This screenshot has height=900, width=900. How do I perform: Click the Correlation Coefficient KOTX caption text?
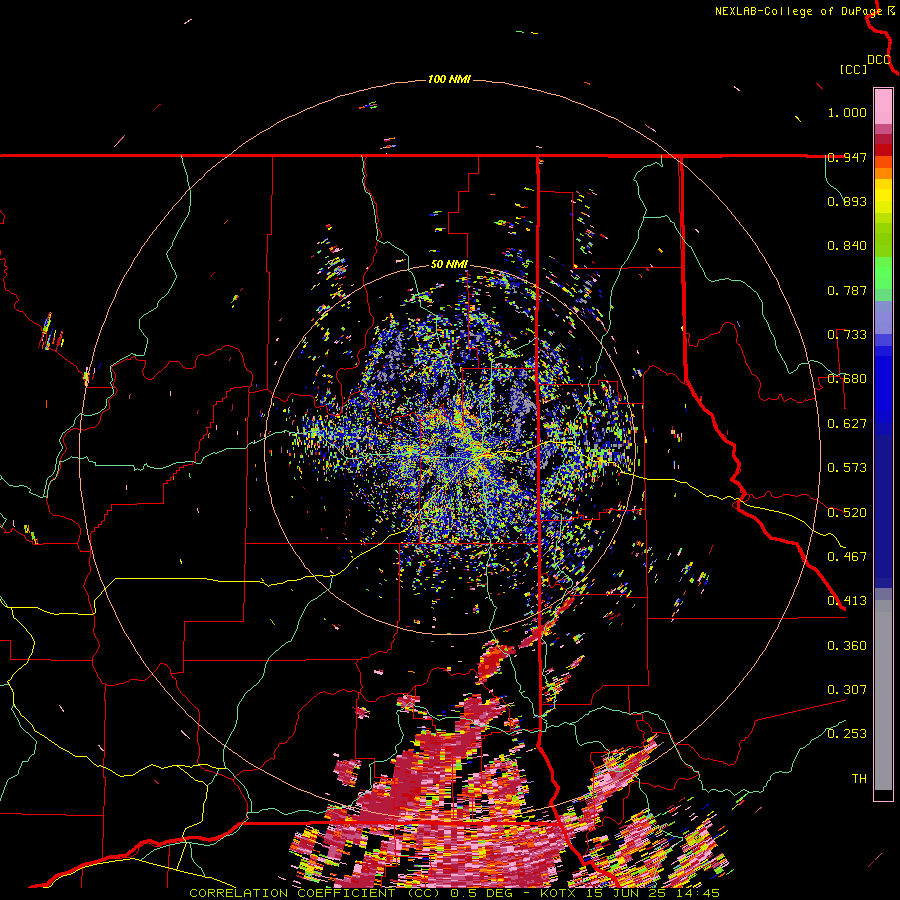pyautogui.click(x=454, y=893)
